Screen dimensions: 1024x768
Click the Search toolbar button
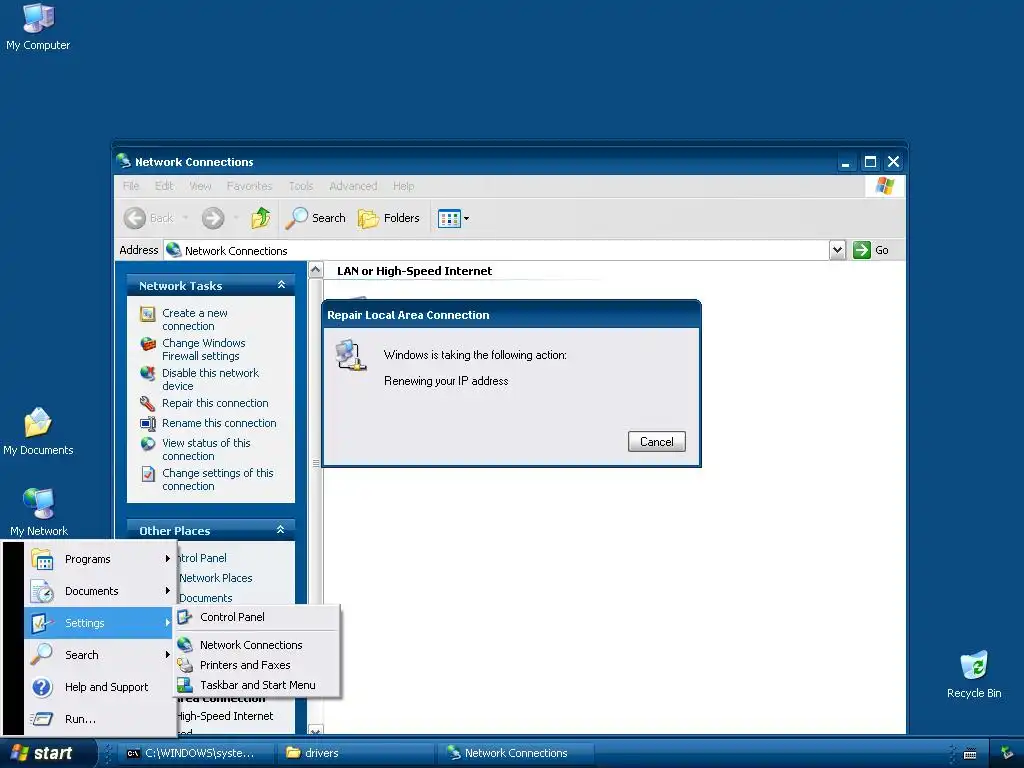[x=316, y=218]
